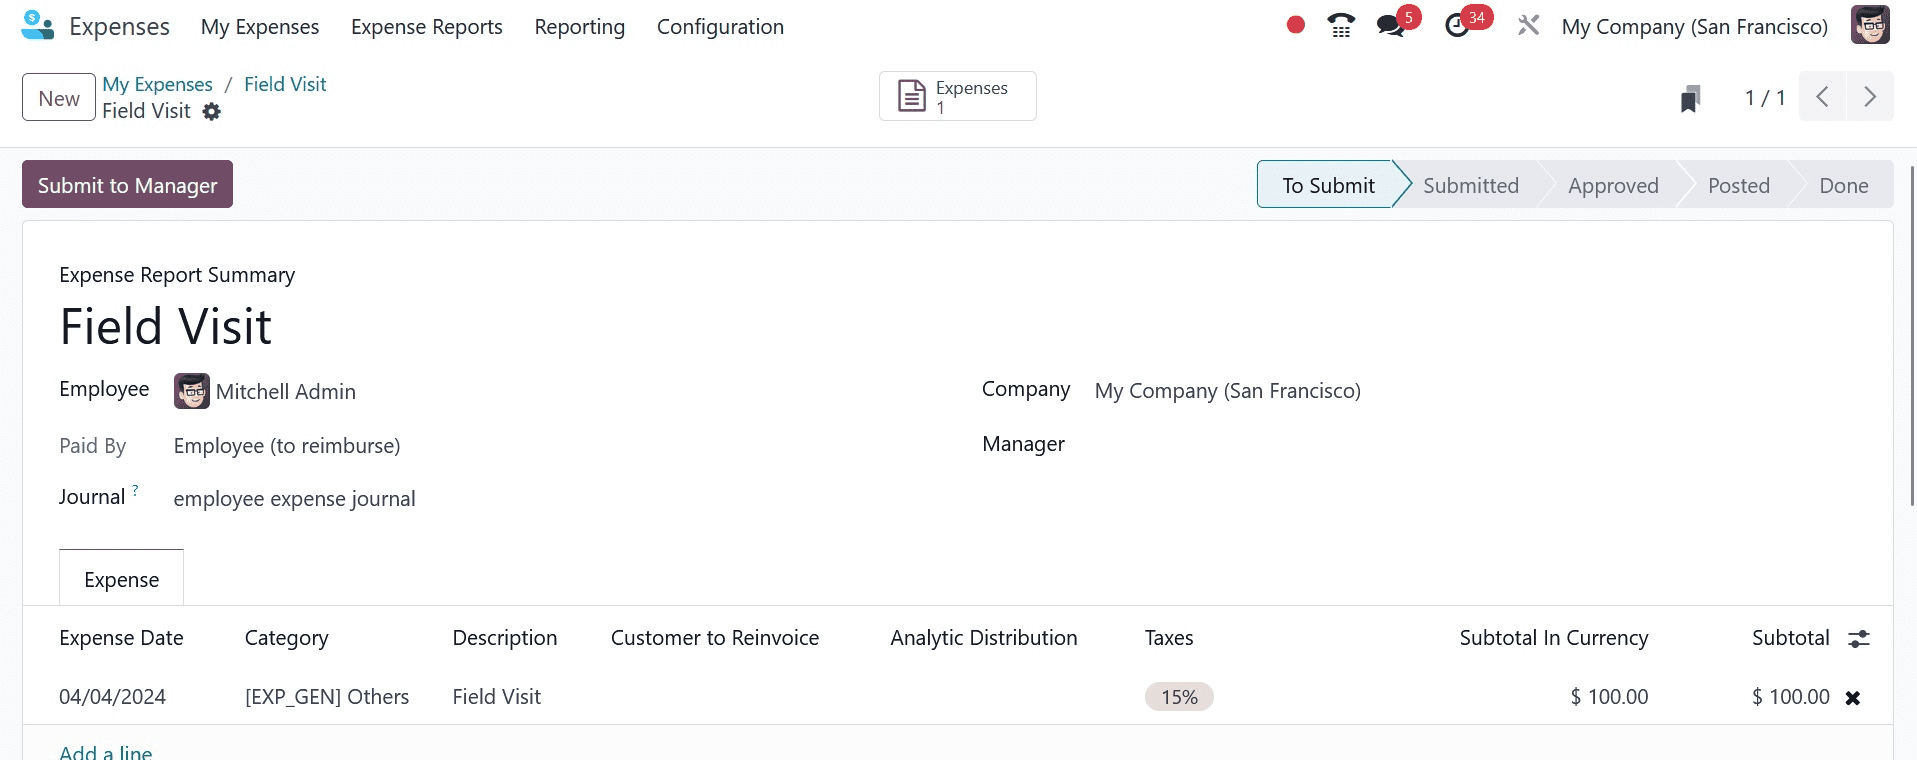Open the chat messages icon

[x=1390, y=26]
